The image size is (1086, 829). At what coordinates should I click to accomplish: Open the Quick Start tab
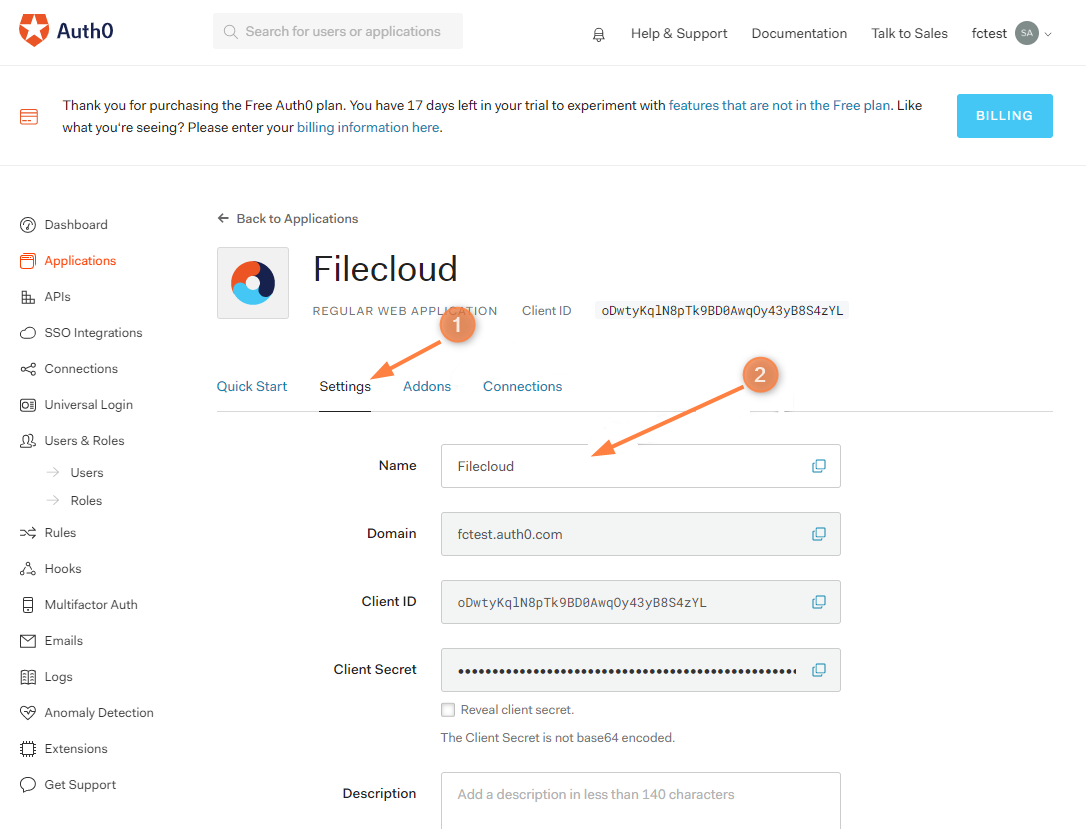pyautogui.click(x=252, y=386)
